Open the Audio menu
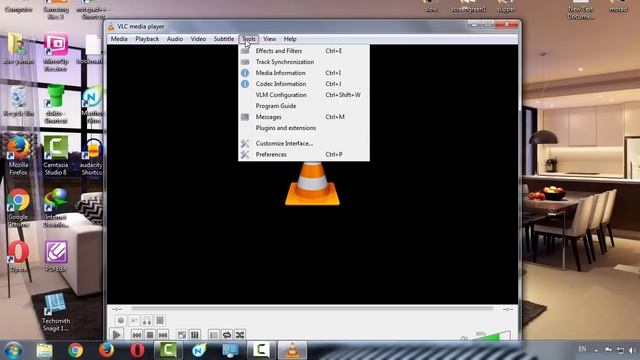This screenshot has height=360, width=640. [x=175, y=39]
